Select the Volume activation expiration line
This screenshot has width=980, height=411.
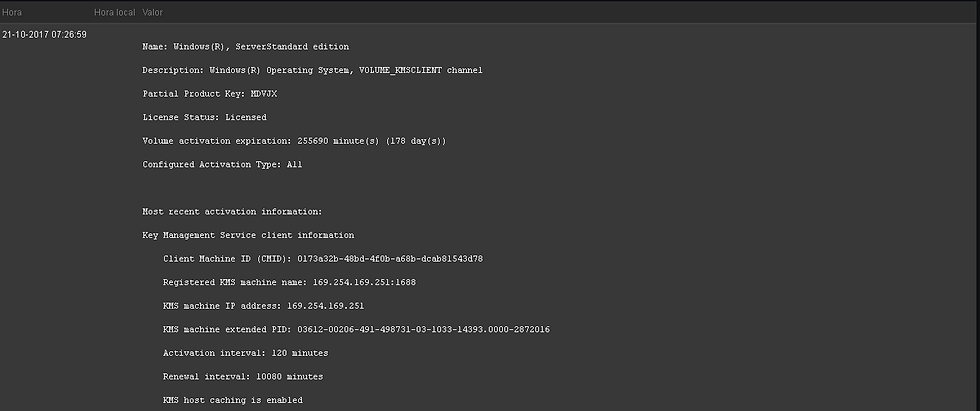click(x=294, y=141)
